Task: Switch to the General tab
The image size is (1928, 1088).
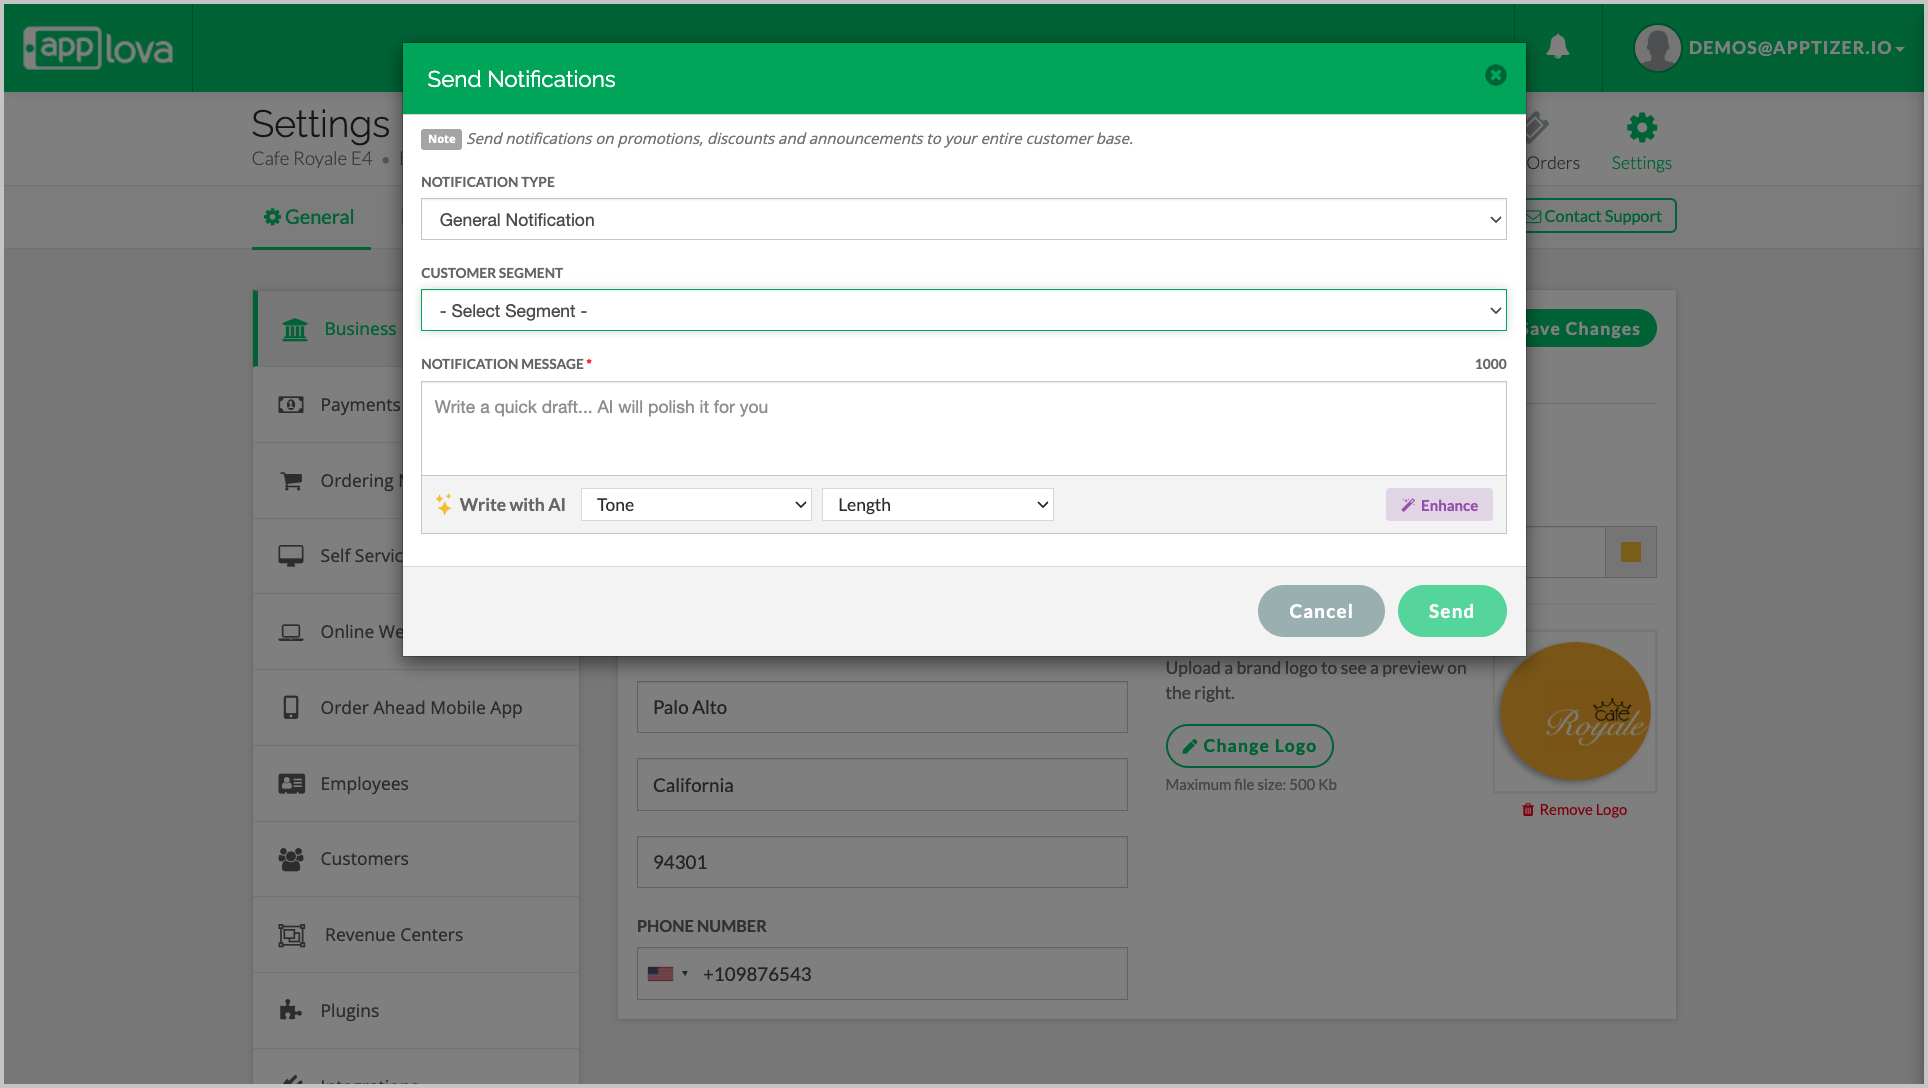Action: (310, 217)
